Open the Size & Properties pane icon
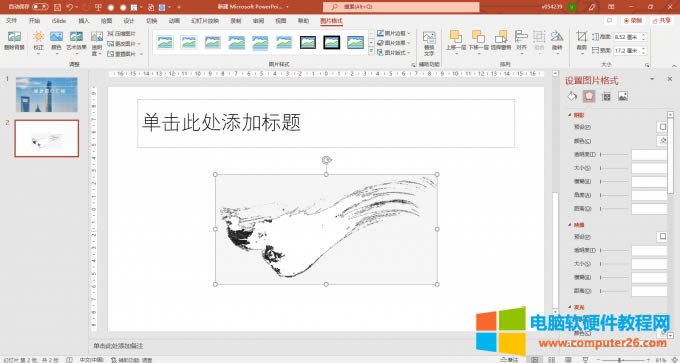680x363 pixels. [606, 96]
